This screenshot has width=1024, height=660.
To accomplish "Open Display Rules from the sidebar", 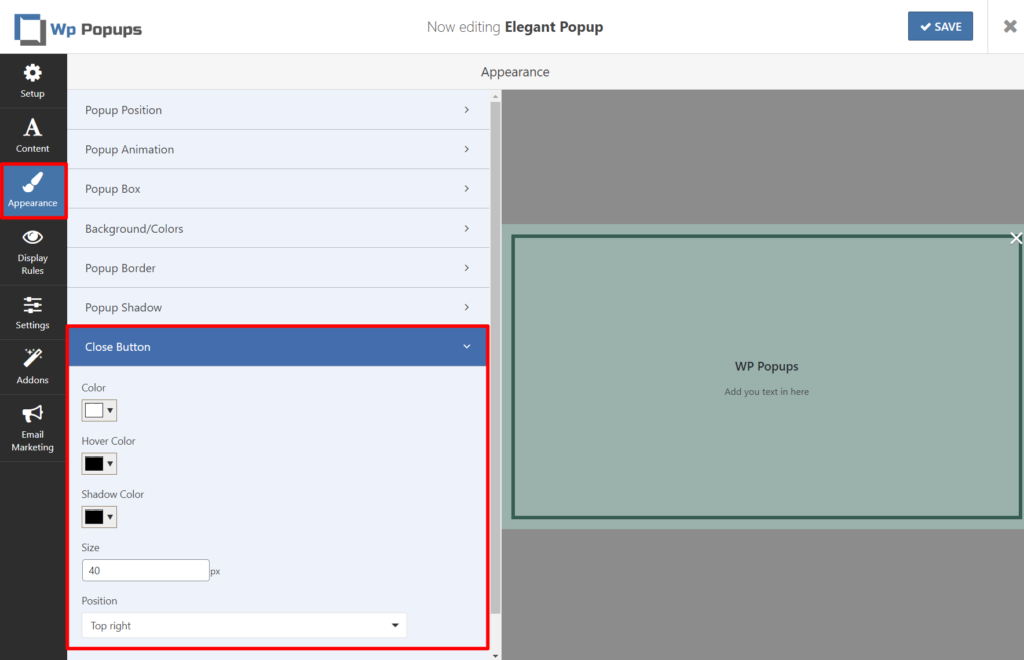I will [33, 250].
